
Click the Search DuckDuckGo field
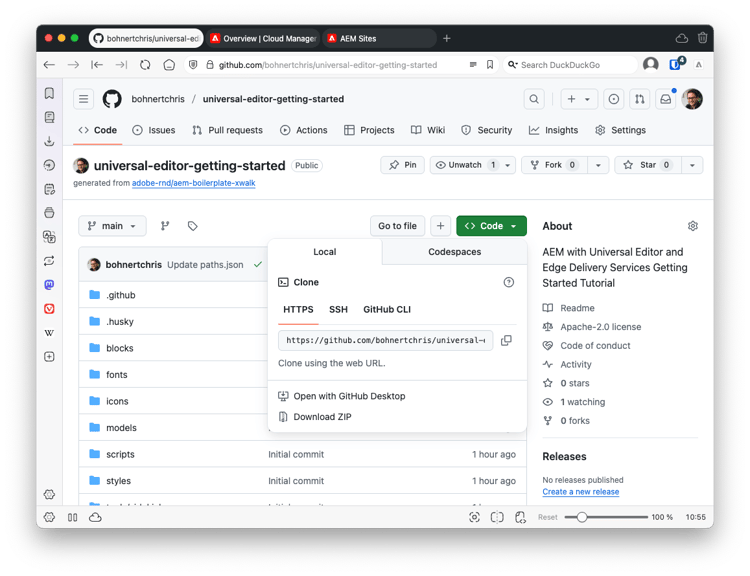tap(570, 65)
